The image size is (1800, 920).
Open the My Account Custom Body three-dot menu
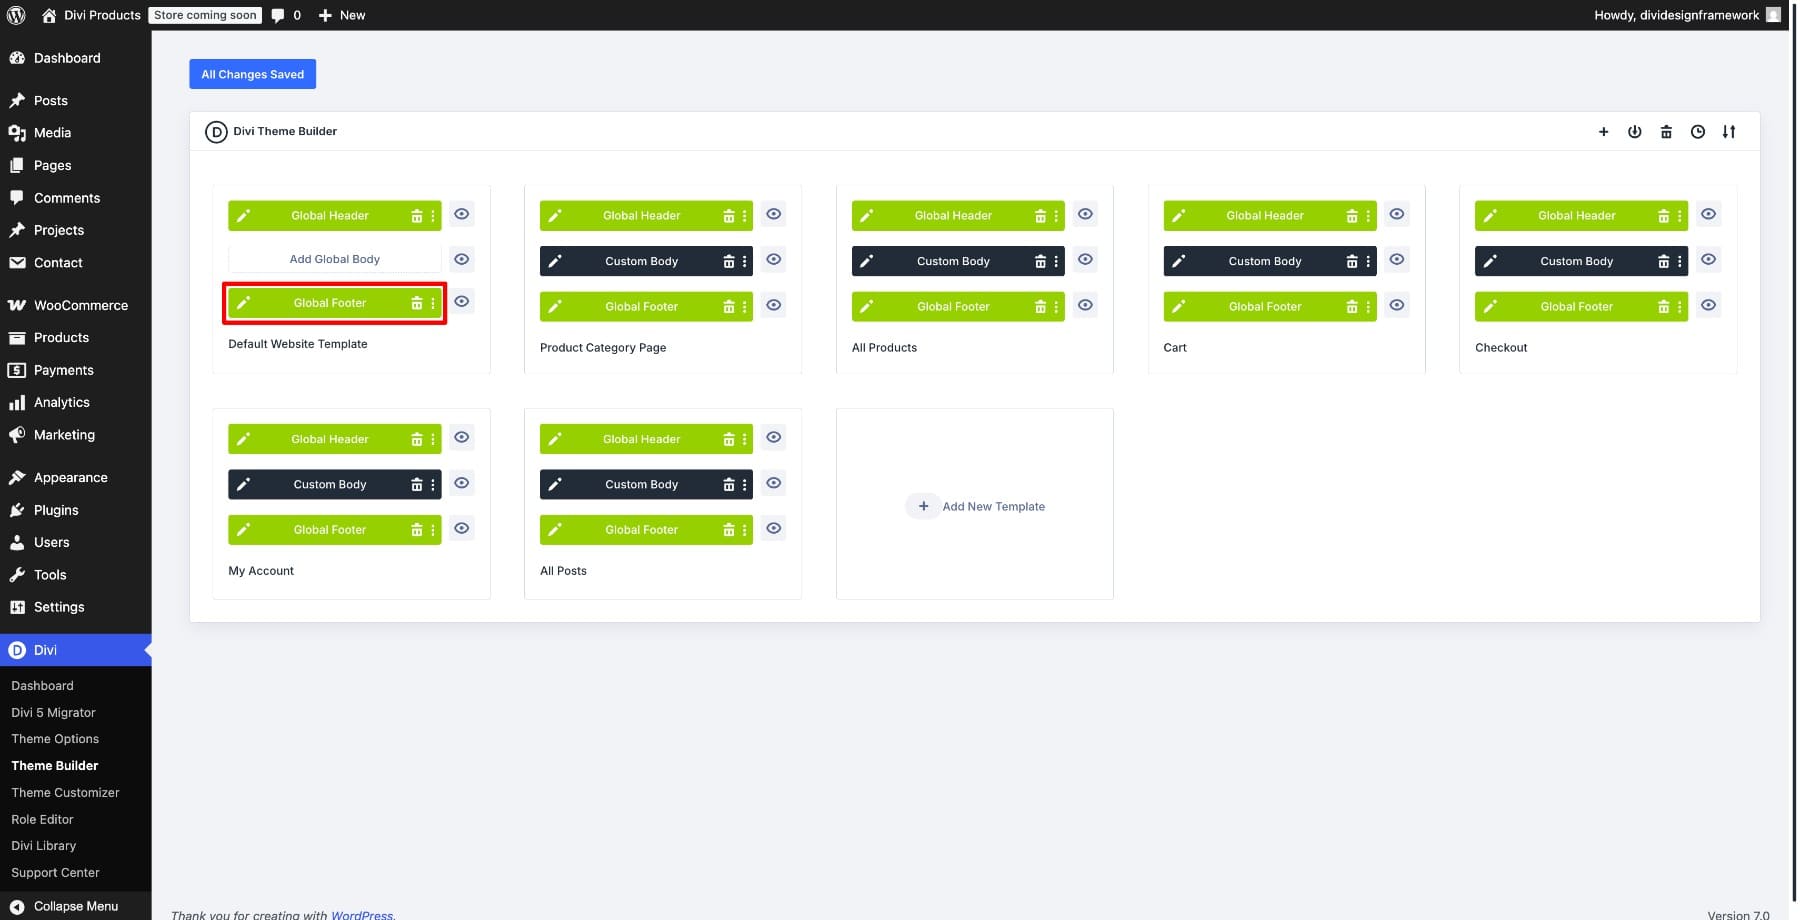pyautogui.click(x=433, y=485)
